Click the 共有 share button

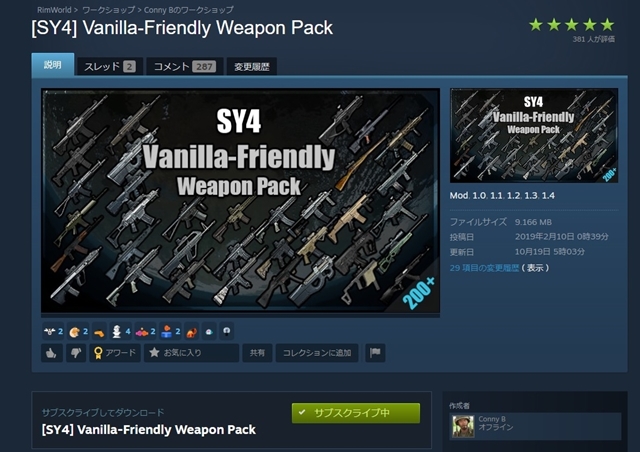(x=257, y=353)
